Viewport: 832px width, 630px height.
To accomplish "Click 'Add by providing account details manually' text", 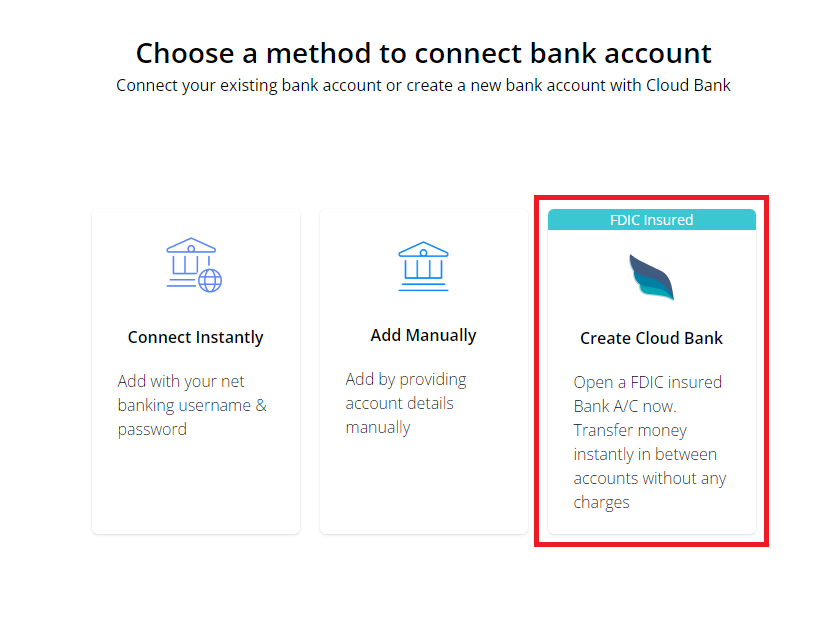I will 406,403.
